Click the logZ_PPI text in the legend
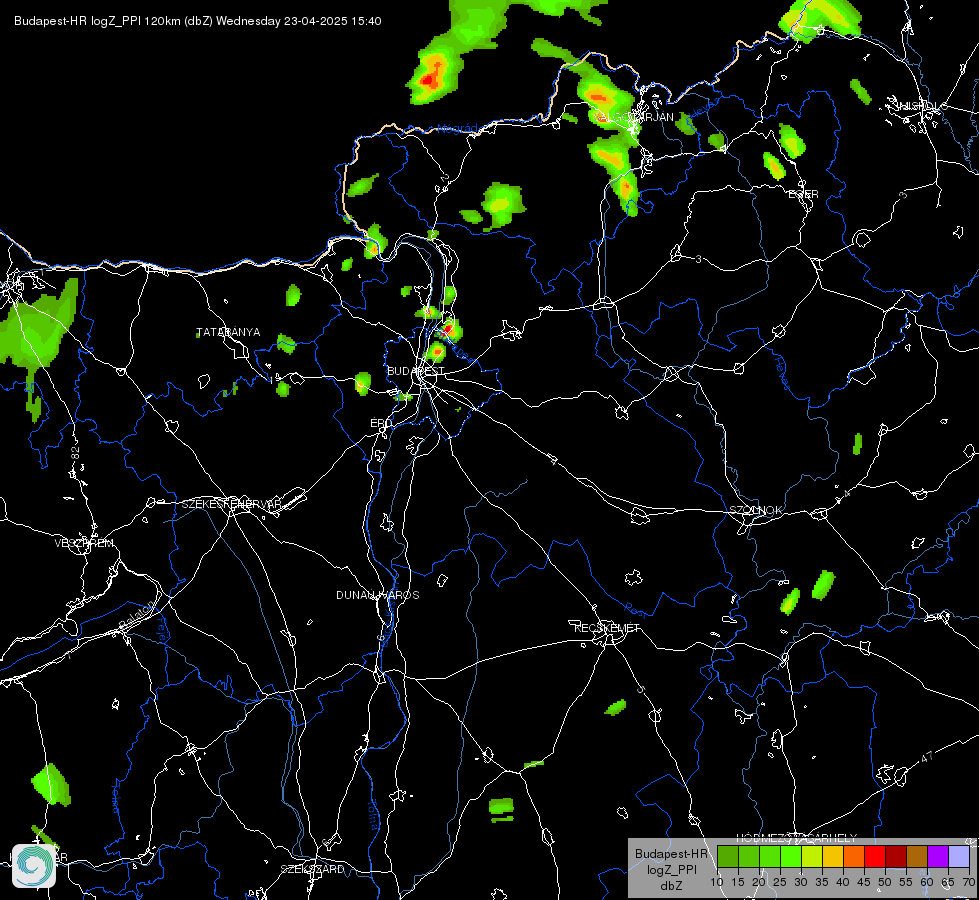This screenshot has width=979, height=900. tap(671, 870)
